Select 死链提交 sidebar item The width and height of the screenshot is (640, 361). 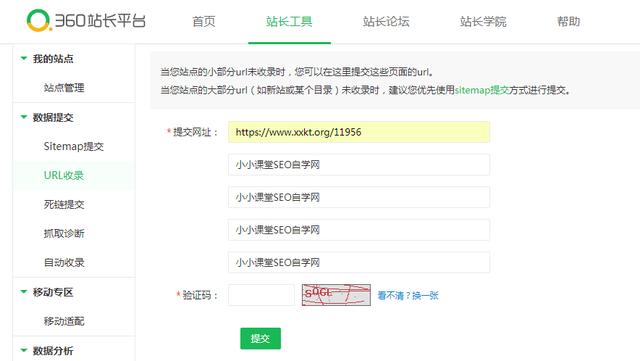(x=64, y=204)
